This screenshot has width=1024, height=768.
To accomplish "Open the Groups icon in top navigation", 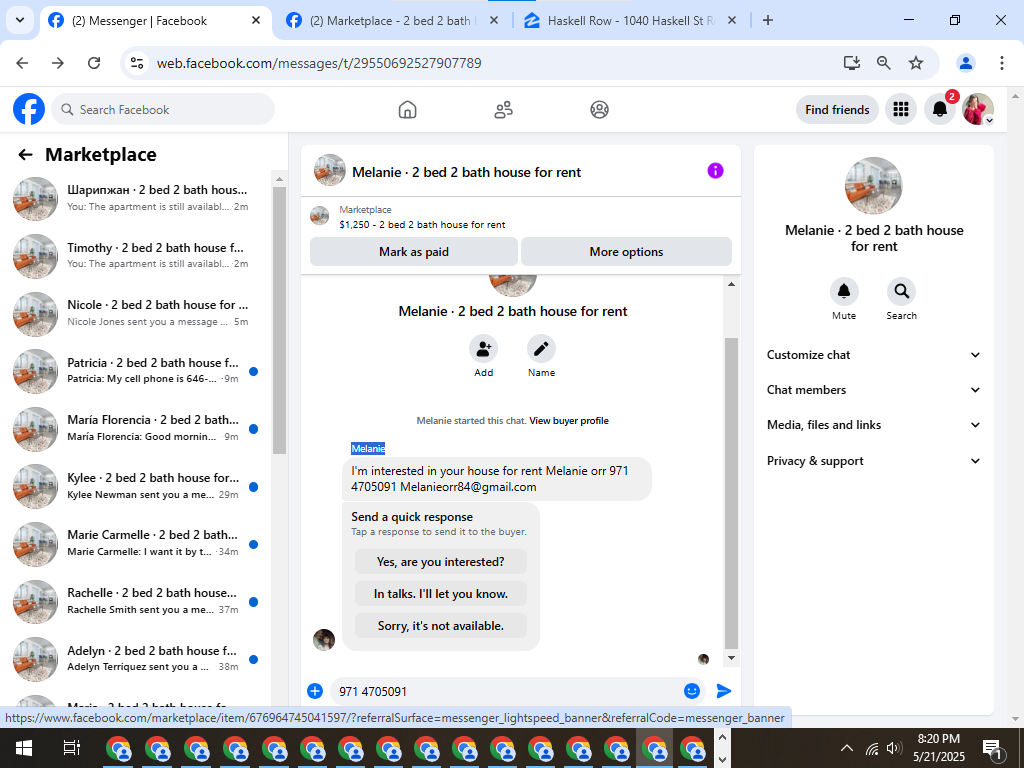I will point(600,110).
